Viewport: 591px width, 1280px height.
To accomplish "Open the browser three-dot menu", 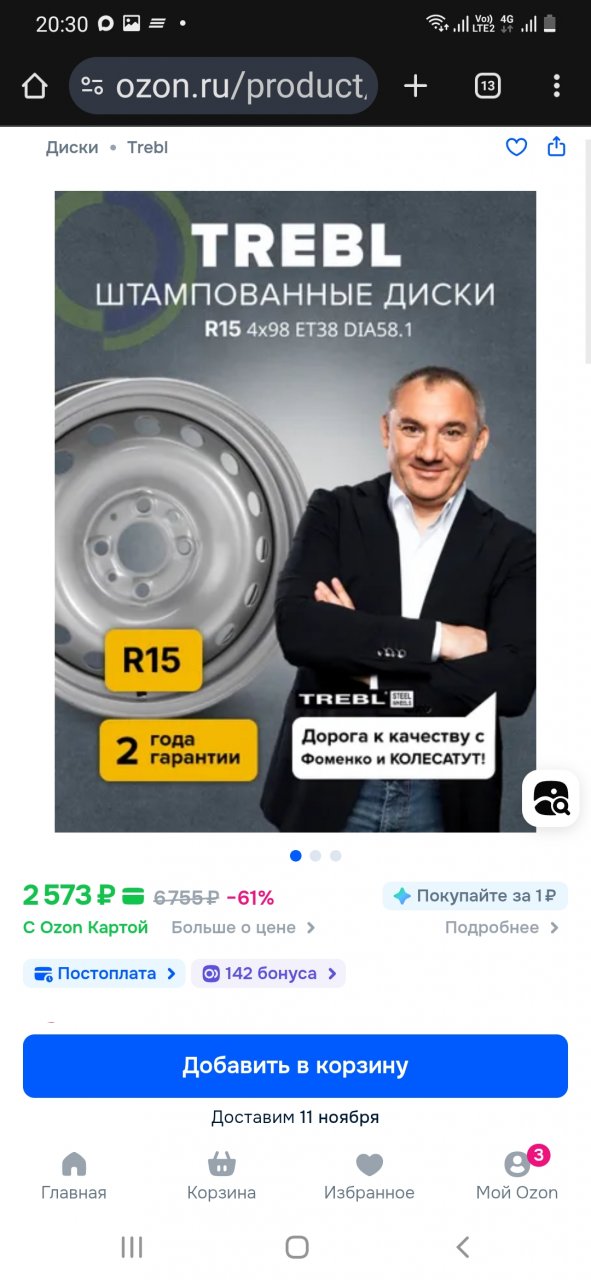I will click(557, 86).
